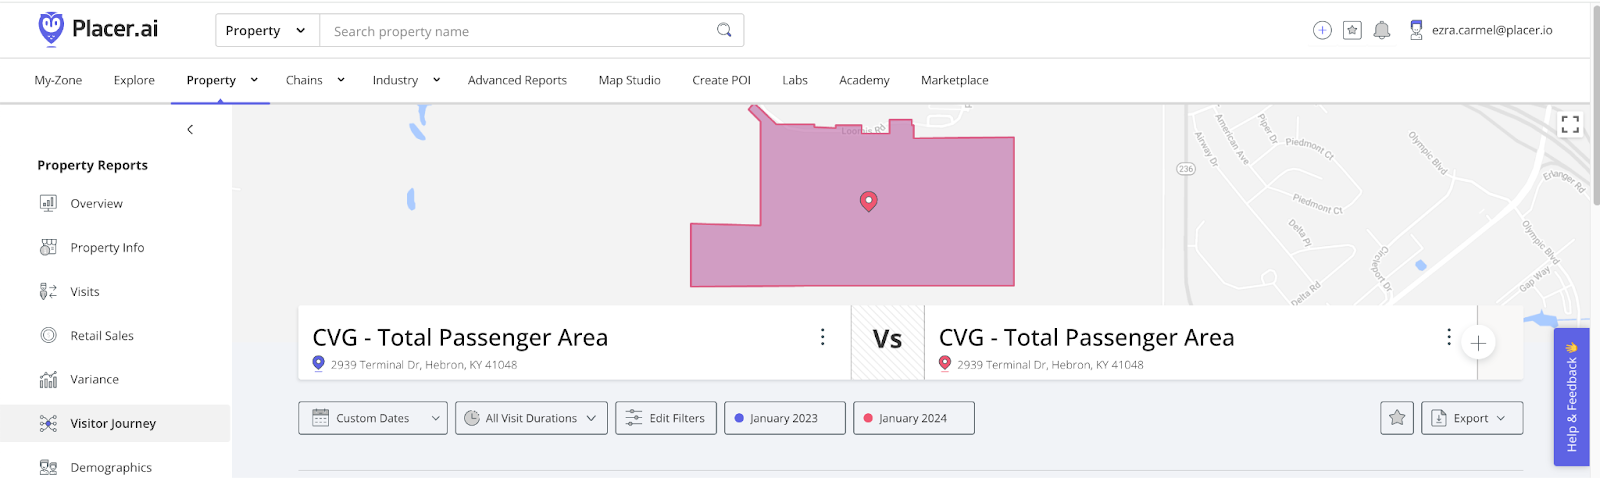Open the Export dropdown

(x=1472, y=418)
